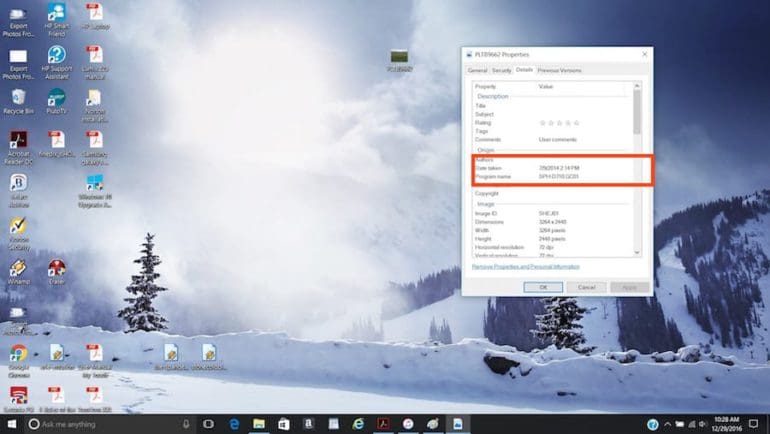
Task: Launch Google Chrome from the desktop
Action: click(x=19, y=360)
